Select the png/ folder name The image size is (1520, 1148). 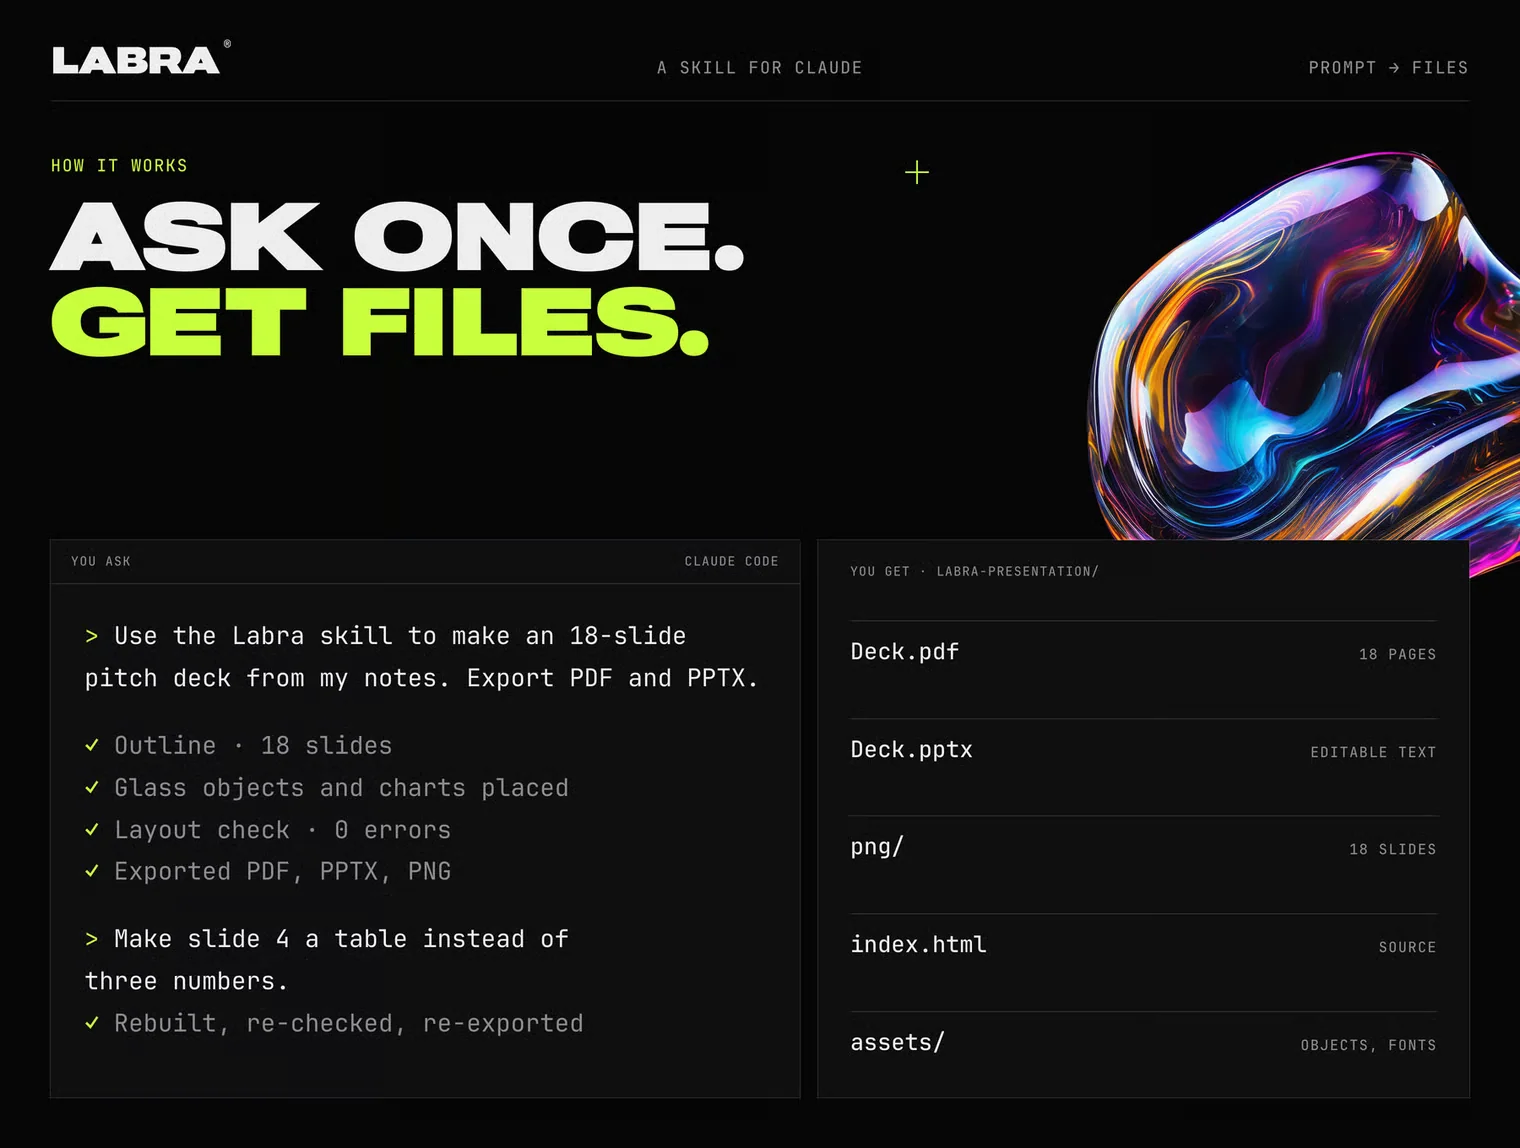877,847
